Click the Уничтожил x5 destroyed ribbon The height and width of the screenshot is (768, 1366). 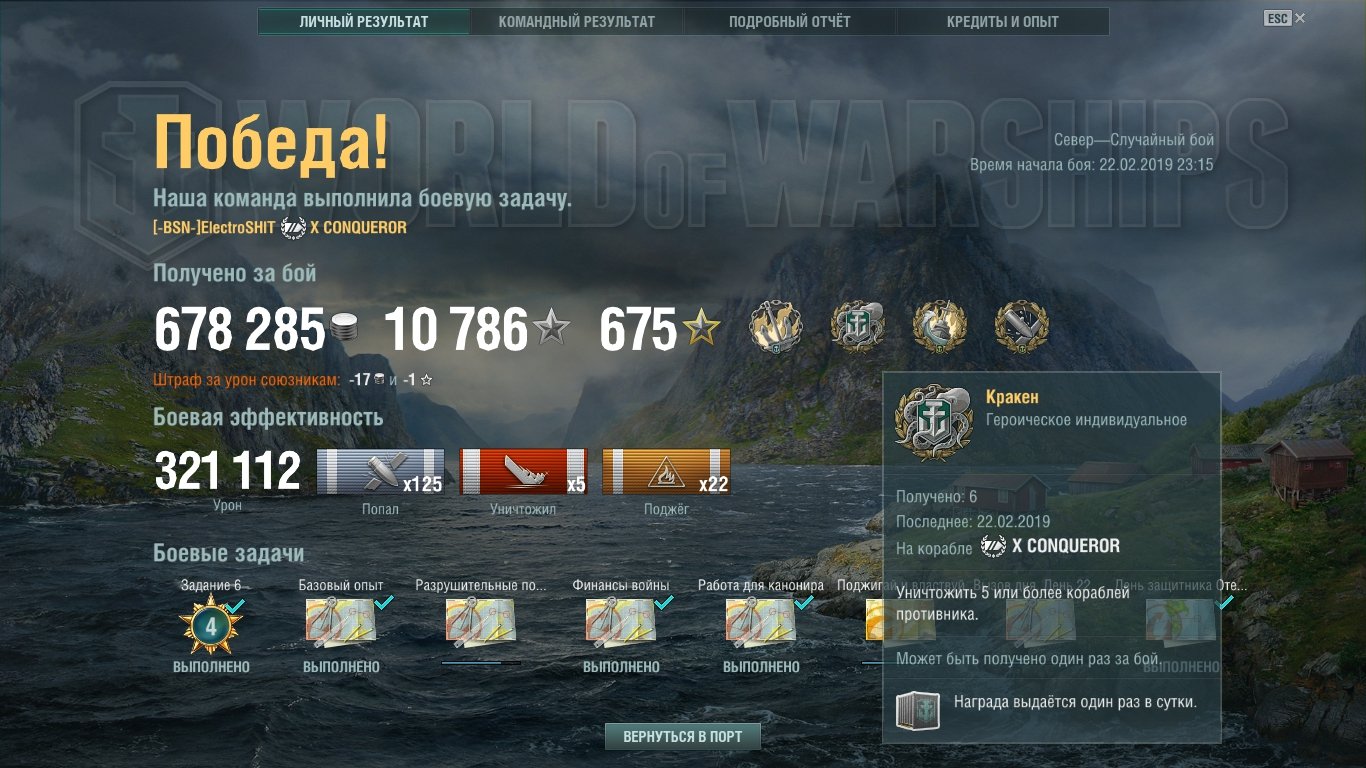tap(523, 471)
